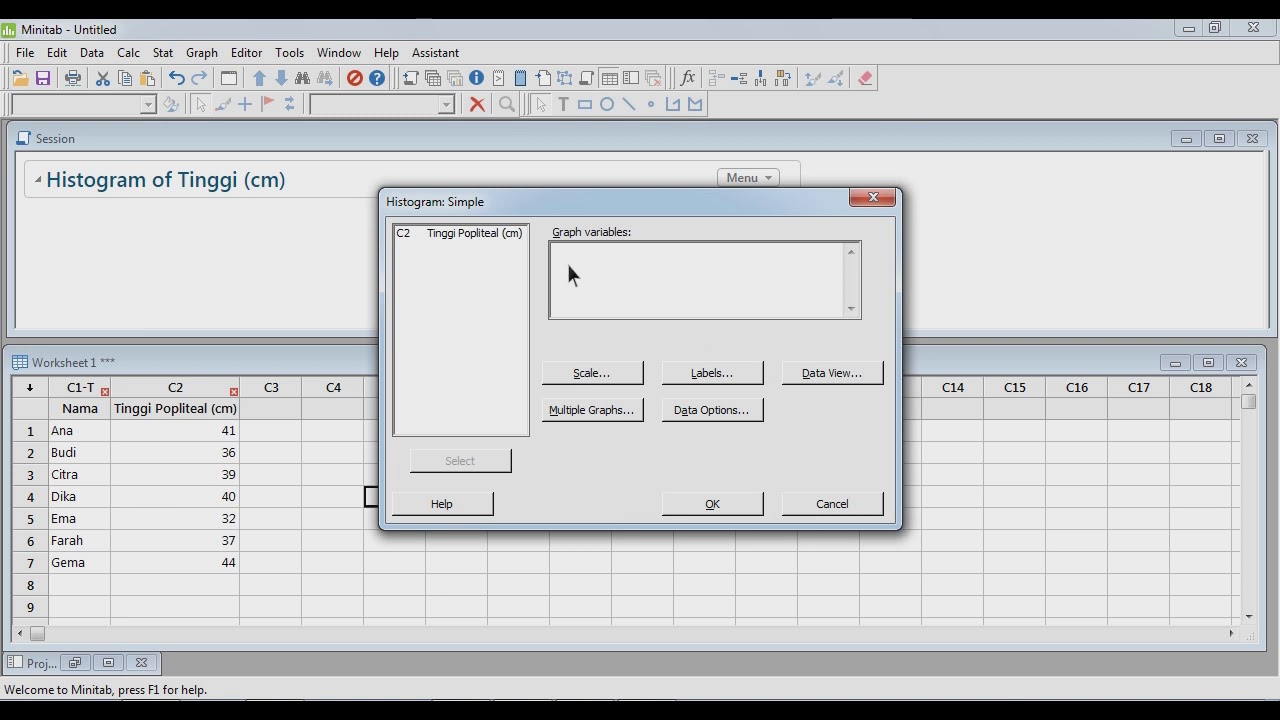The image size is (1280, 720).
Task: Click the pink eraser icon
Action: tap(866, 78)
